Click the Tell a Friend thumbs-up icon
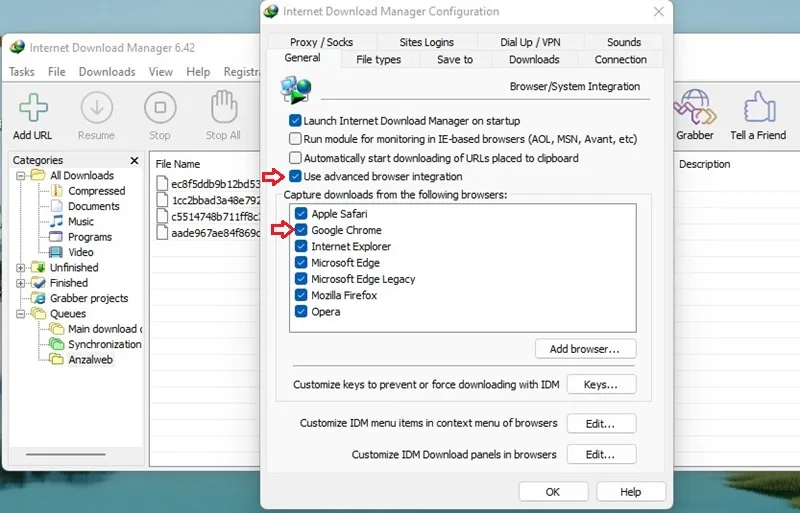 (759, 107)
